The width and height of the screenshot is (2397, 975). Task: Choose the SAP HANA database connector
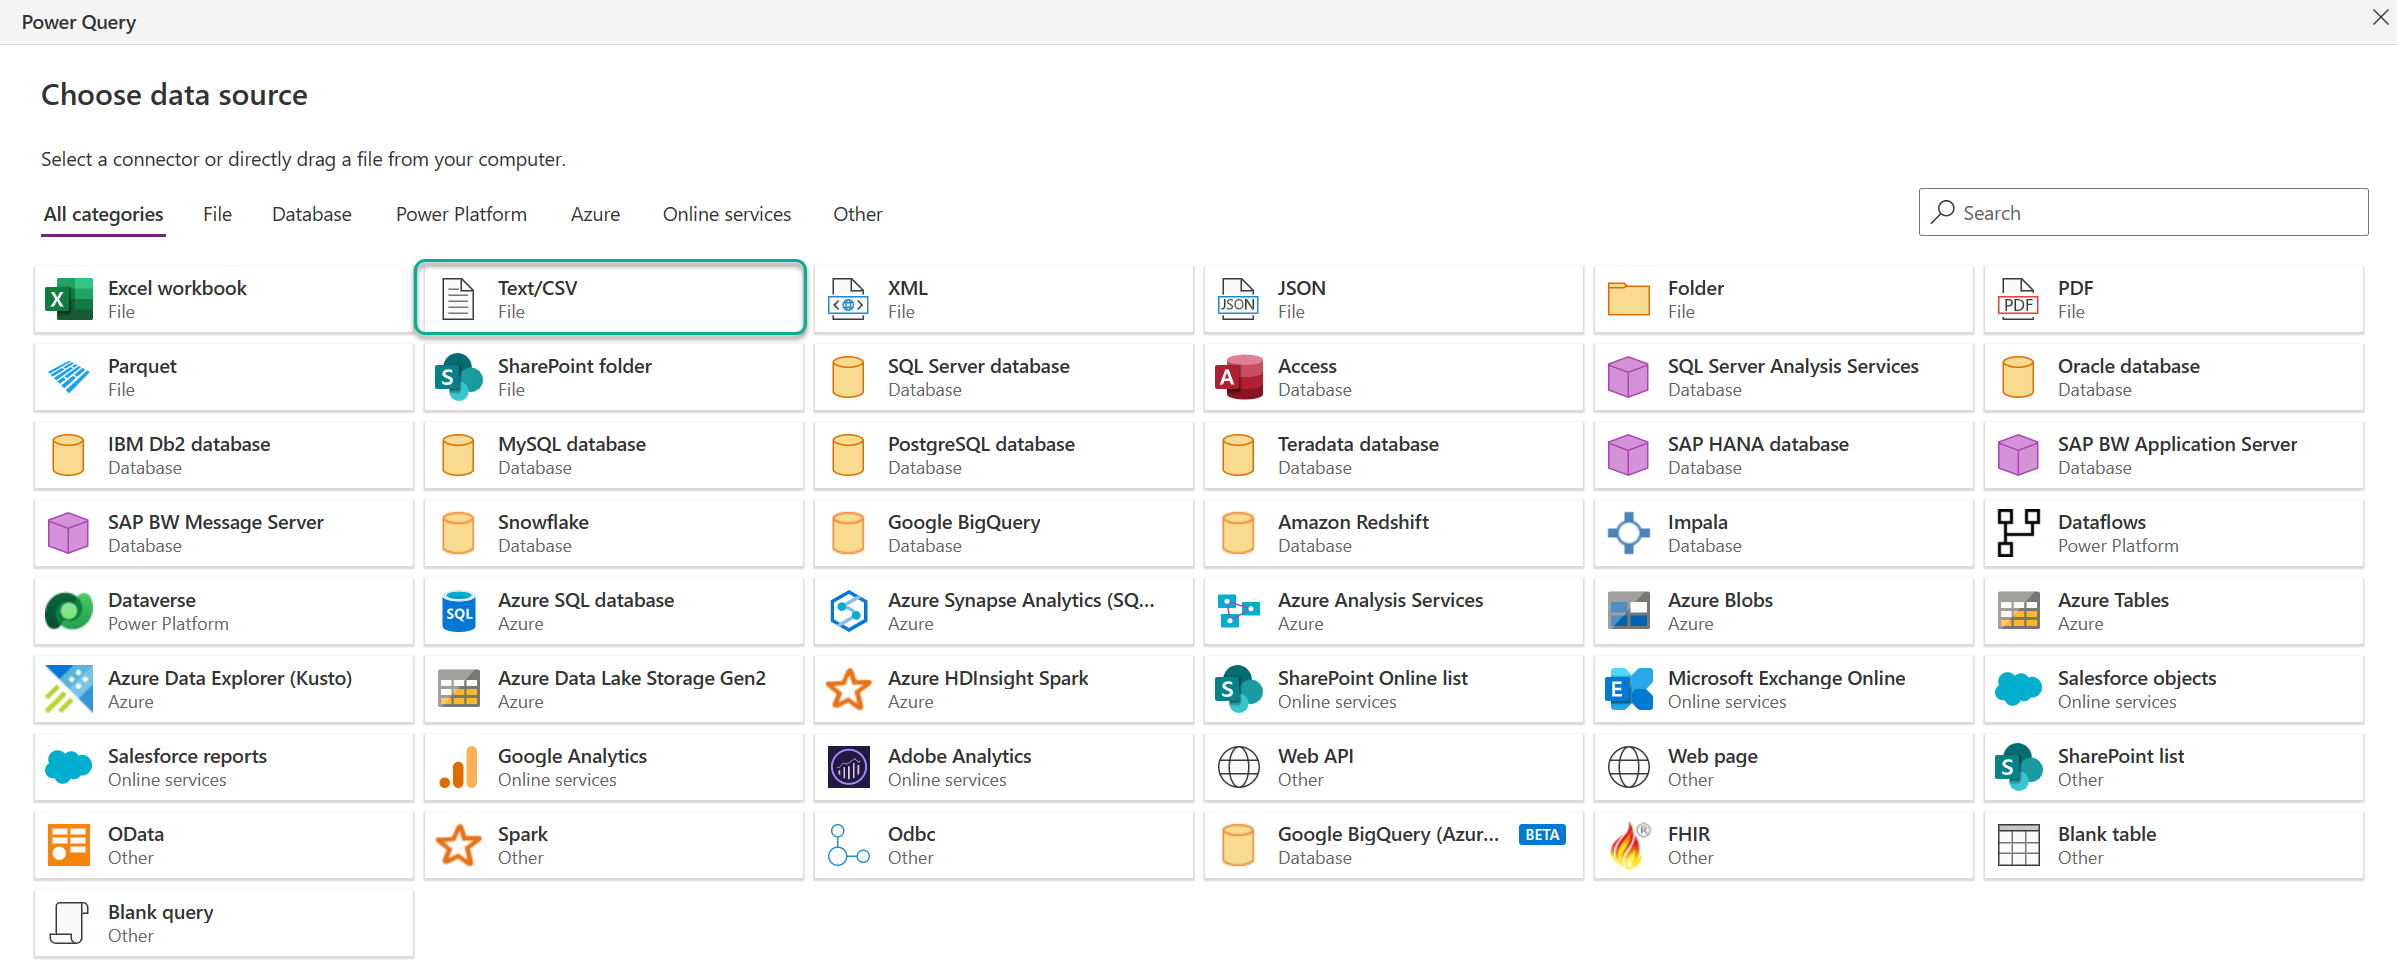1784,455
